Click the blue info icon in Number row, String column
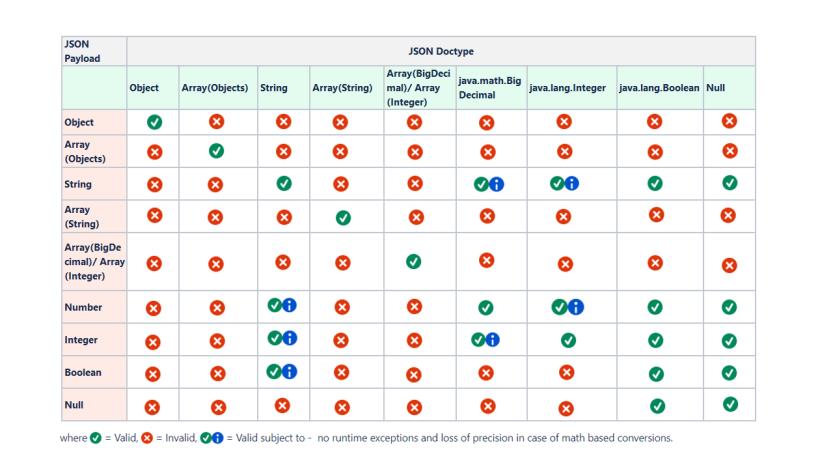 (x=290, y=306)
